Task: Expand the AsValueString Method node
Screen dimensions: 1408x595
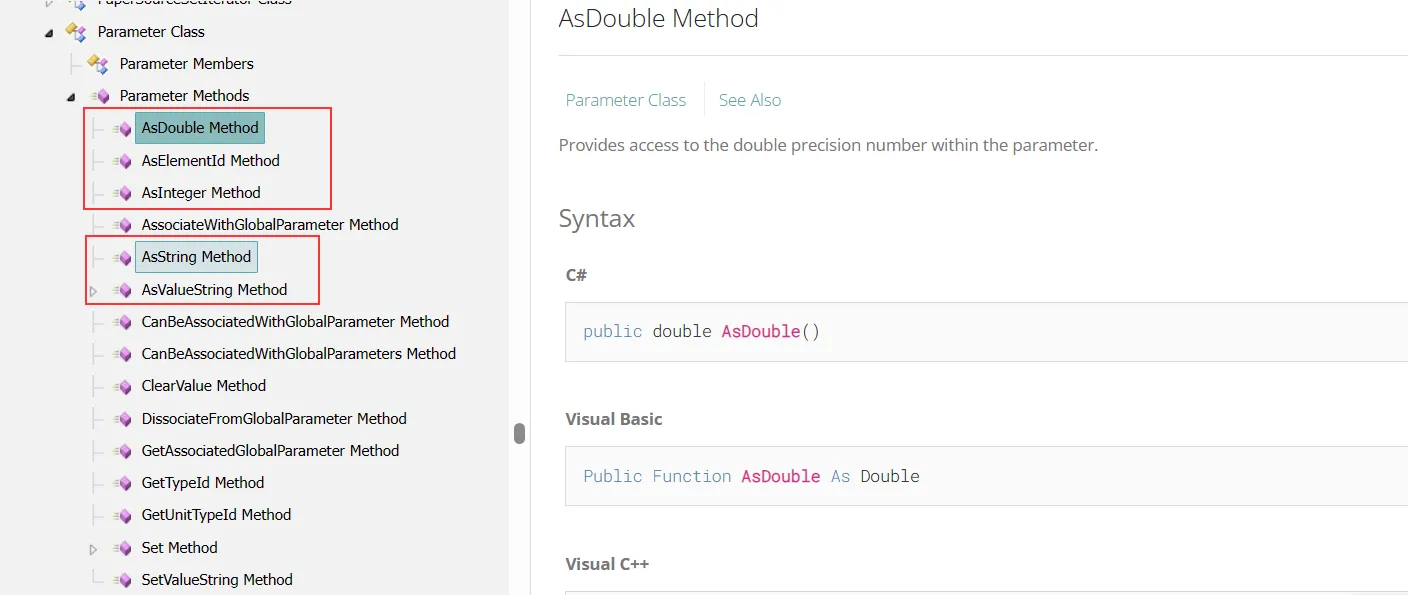Action: pyautogui.click(x=94, y=291)
